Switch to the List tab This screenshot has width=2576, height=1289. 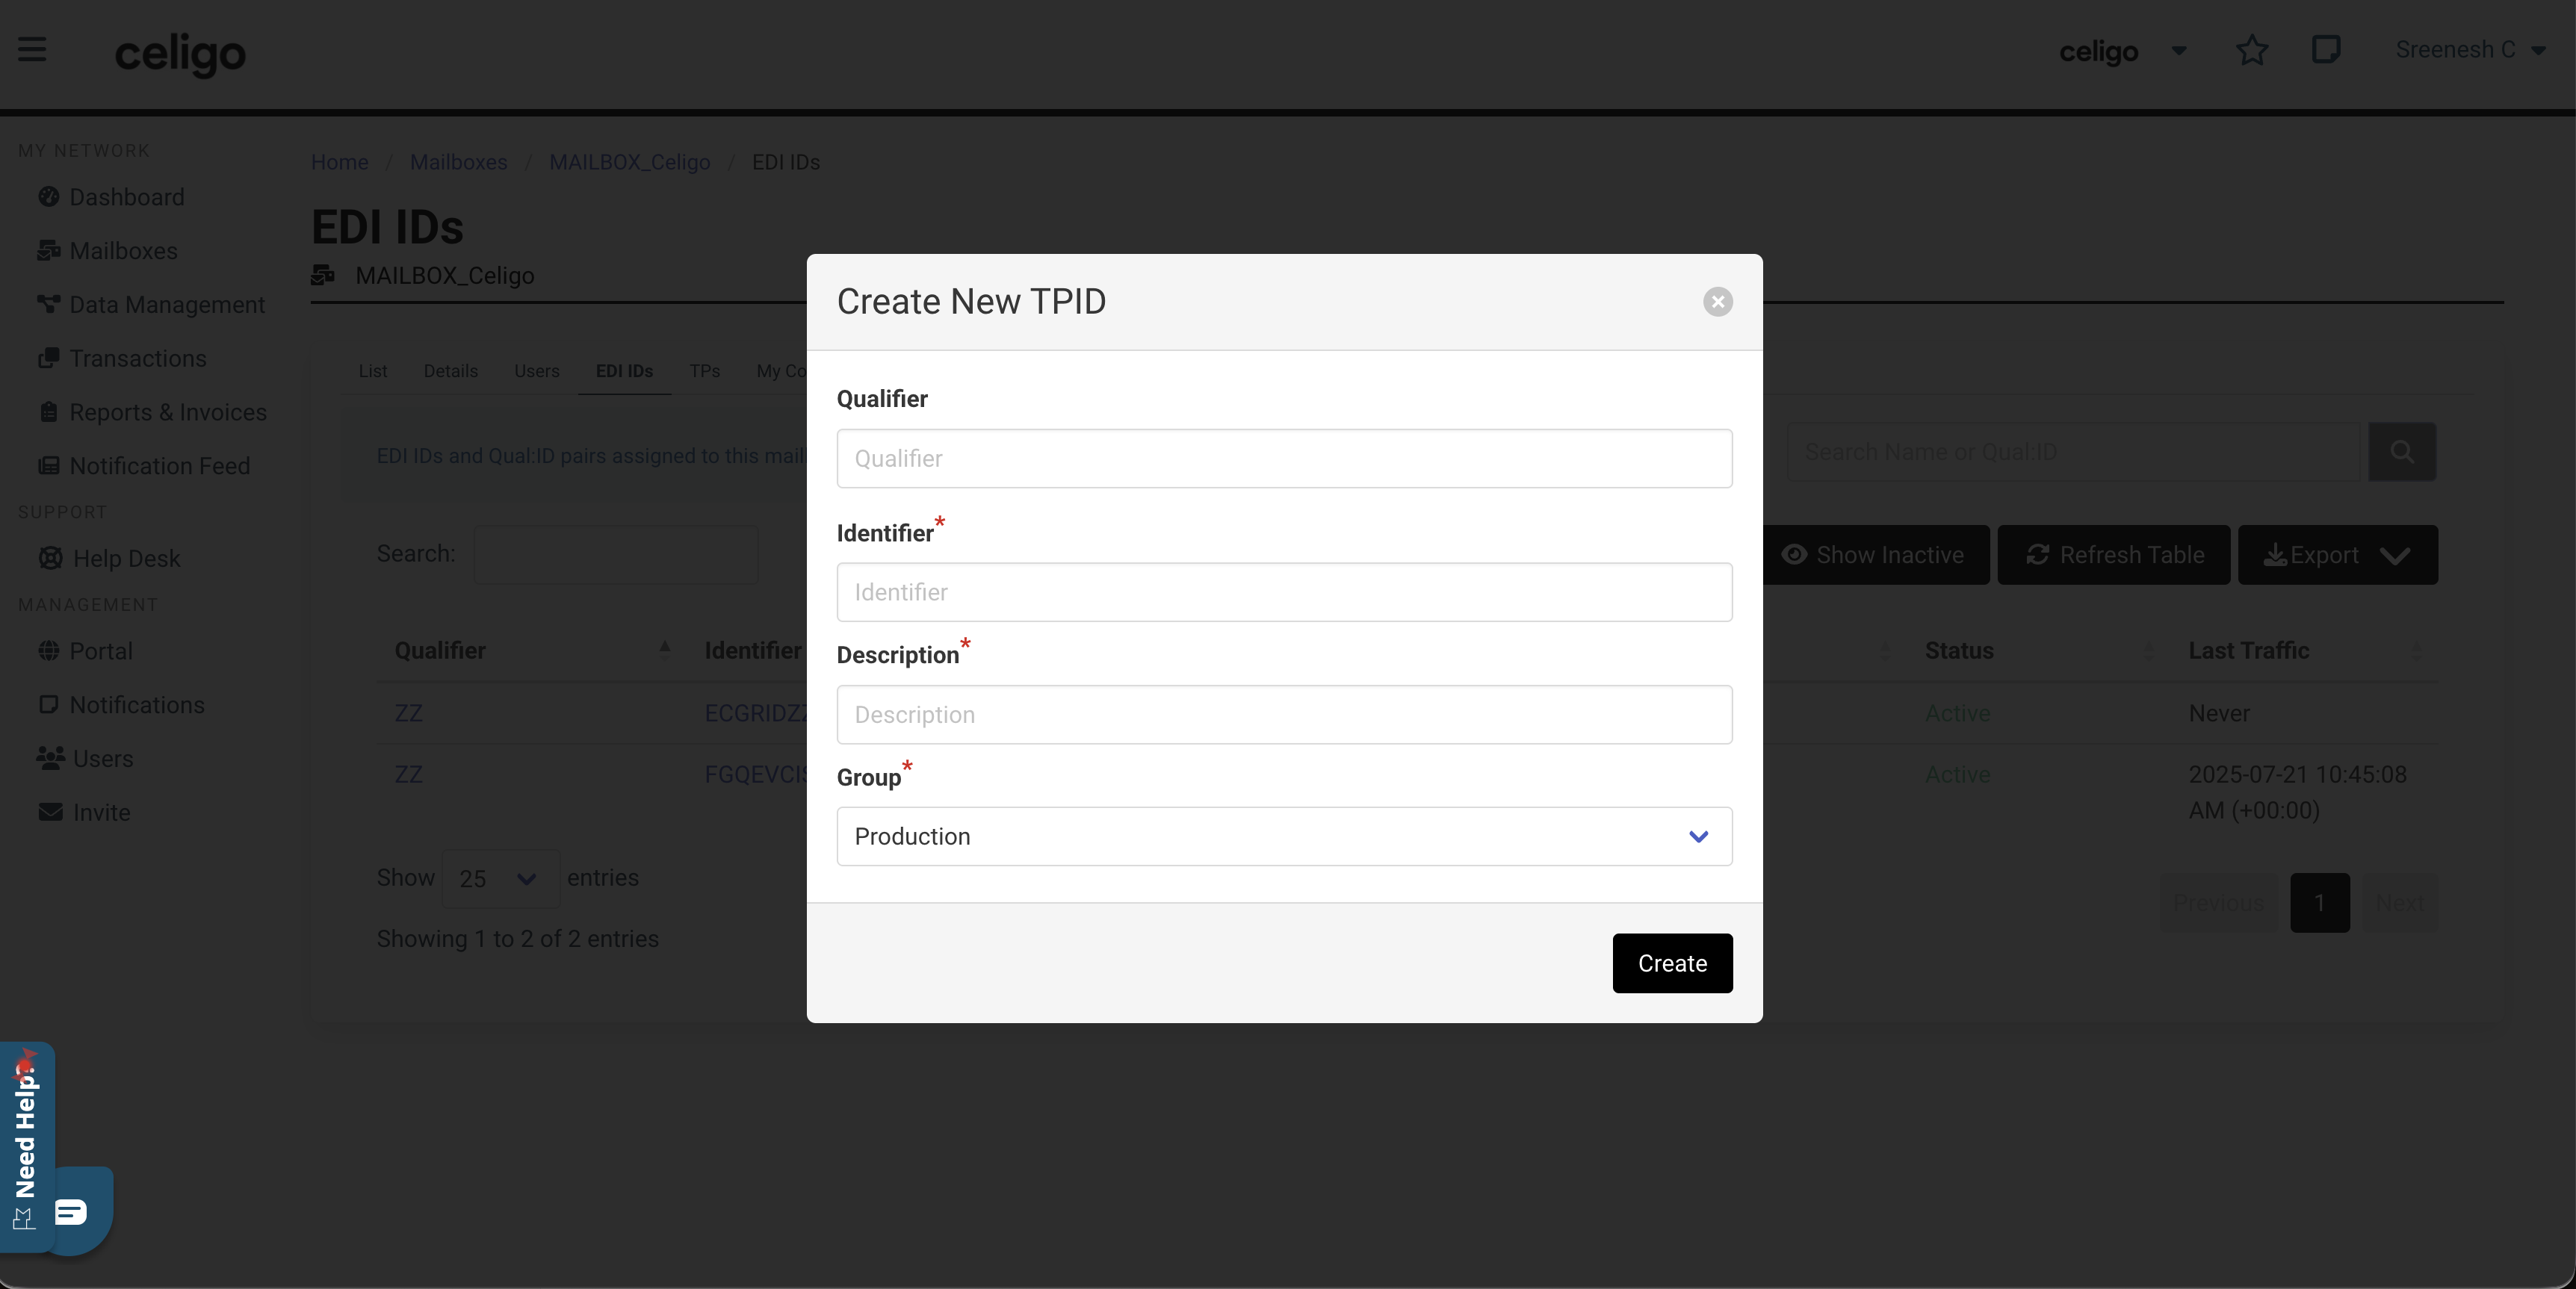click(373, 371)
